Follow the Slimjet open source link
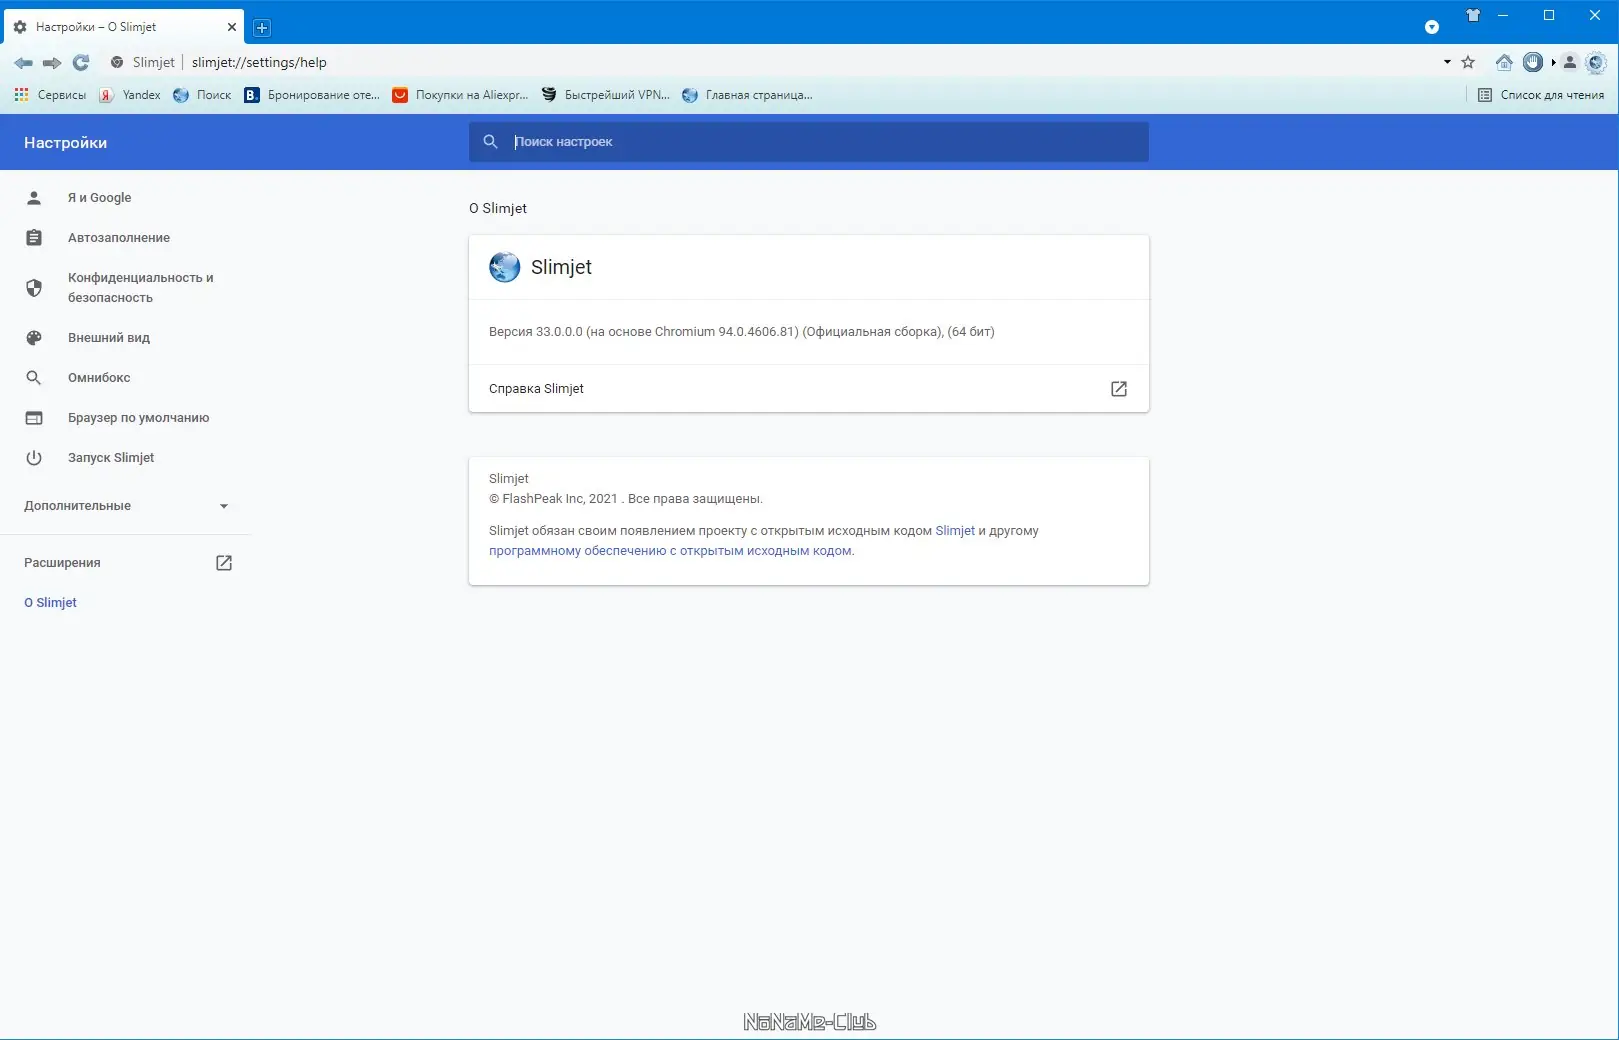Viewport: 1619px width, 1040px height. click(x=955, y=531)
